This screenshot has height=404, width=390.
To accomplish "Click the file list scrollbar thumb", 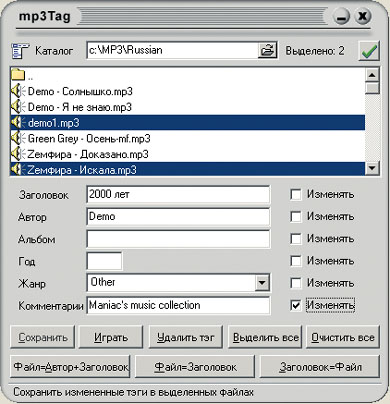I will [x=372, y=88].
